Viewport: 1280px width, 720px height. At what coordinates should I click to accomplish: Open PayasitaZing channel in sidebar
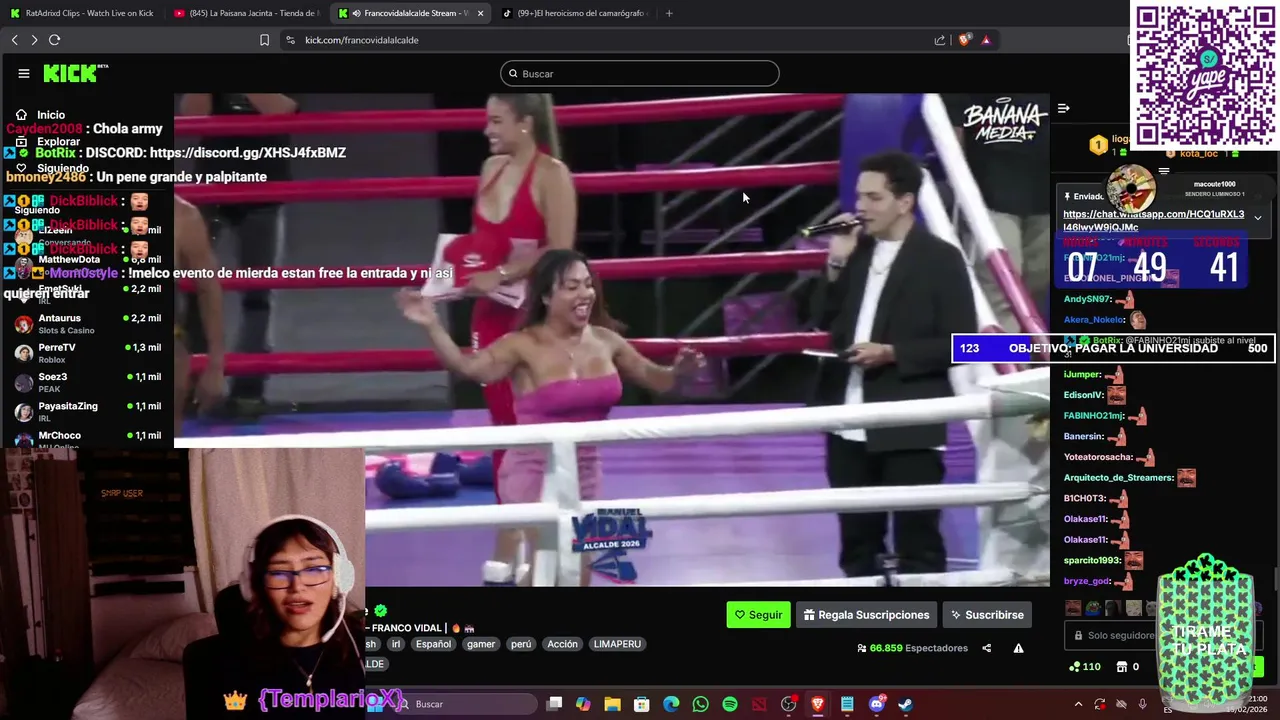tap(88, 411)
